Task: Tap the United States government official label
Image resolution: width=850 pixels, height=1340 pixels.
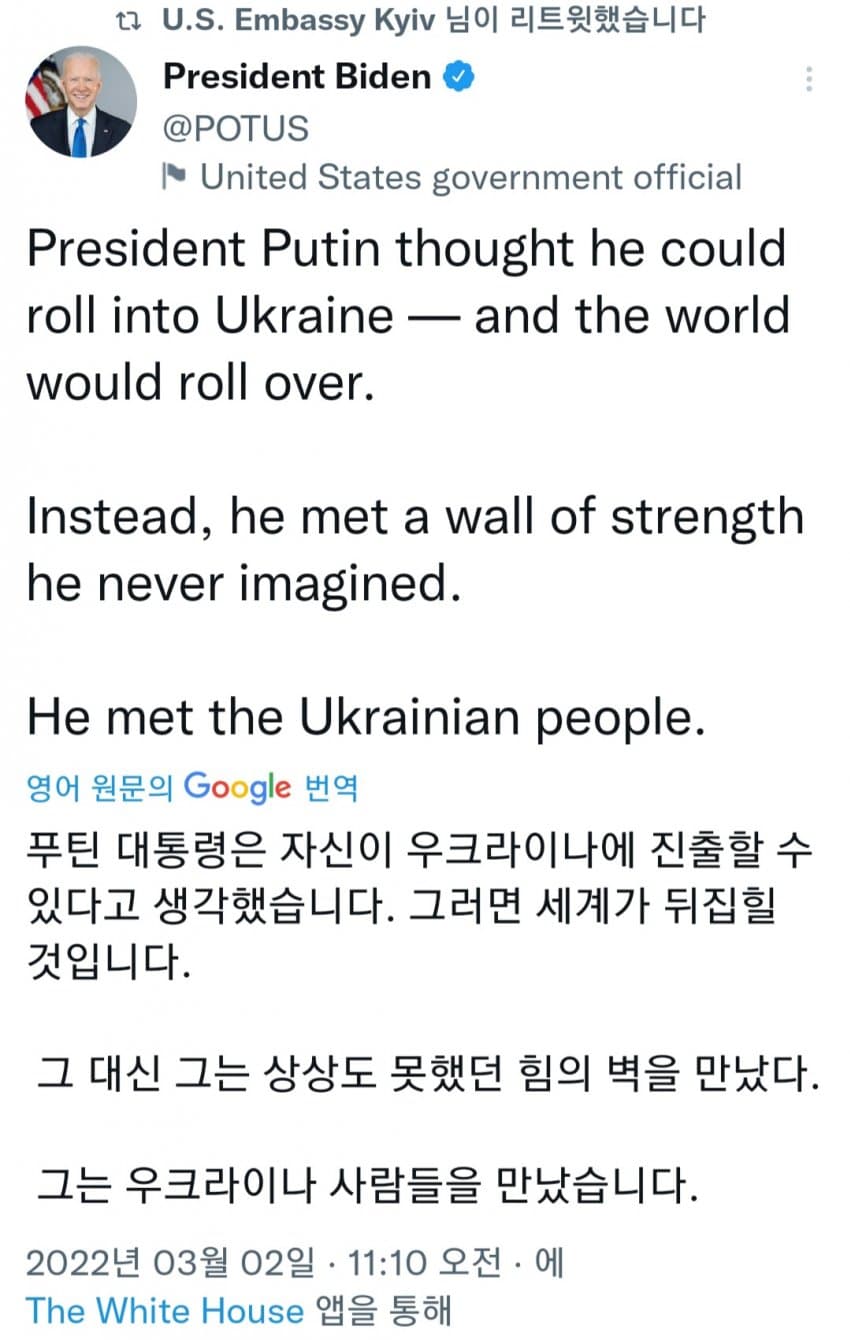Action: coord(471,177)
